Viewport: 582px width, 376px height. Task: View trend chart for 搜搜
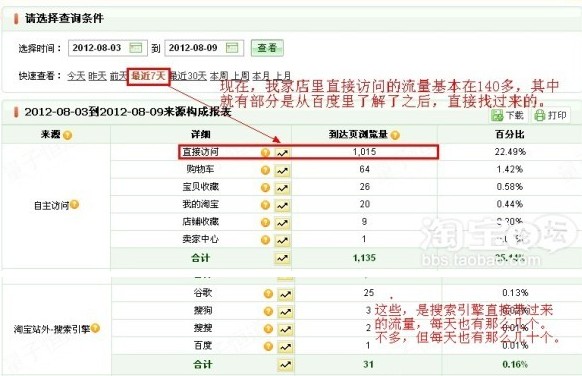click(x=285, y=329)
